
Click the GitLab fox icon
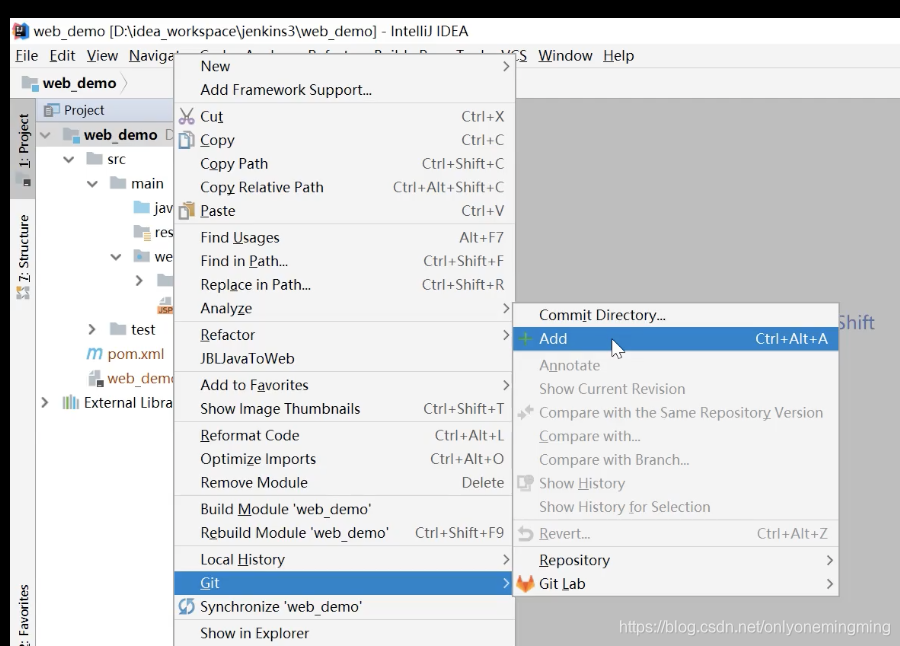(x=525, y=584)
